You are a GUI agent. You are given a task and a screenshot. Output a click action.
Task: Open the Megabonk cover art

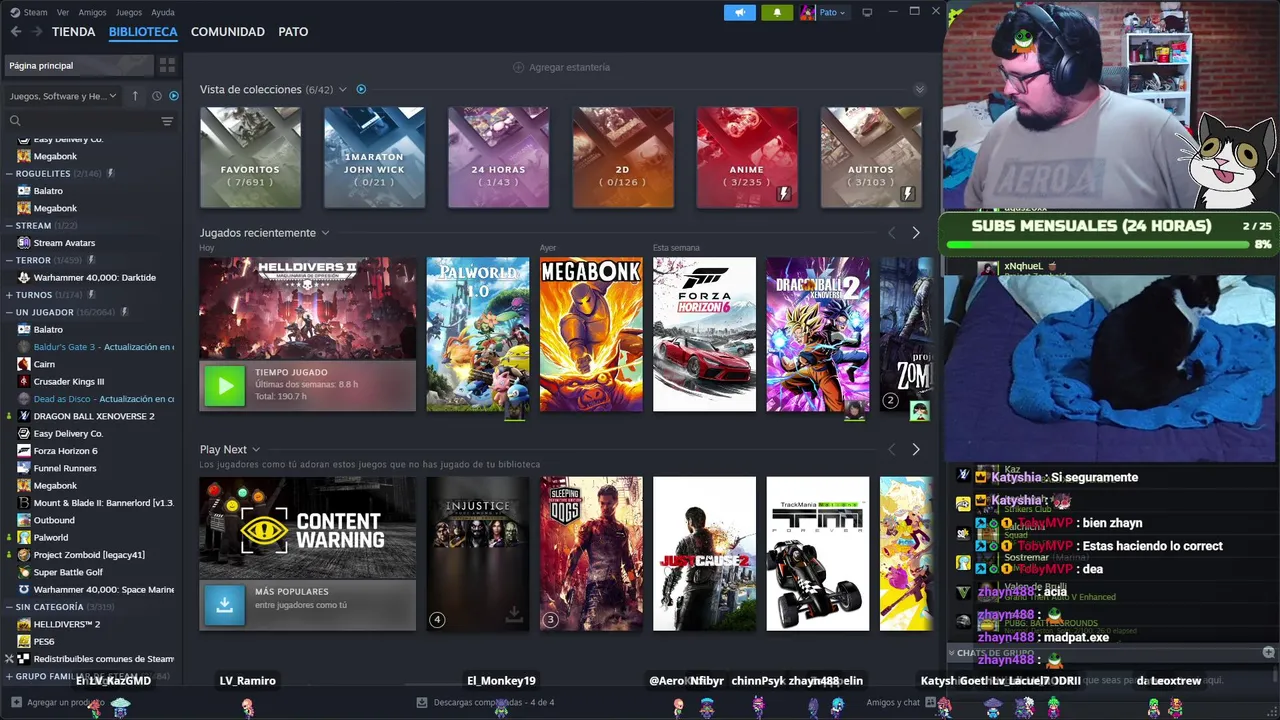coord(591,334)
